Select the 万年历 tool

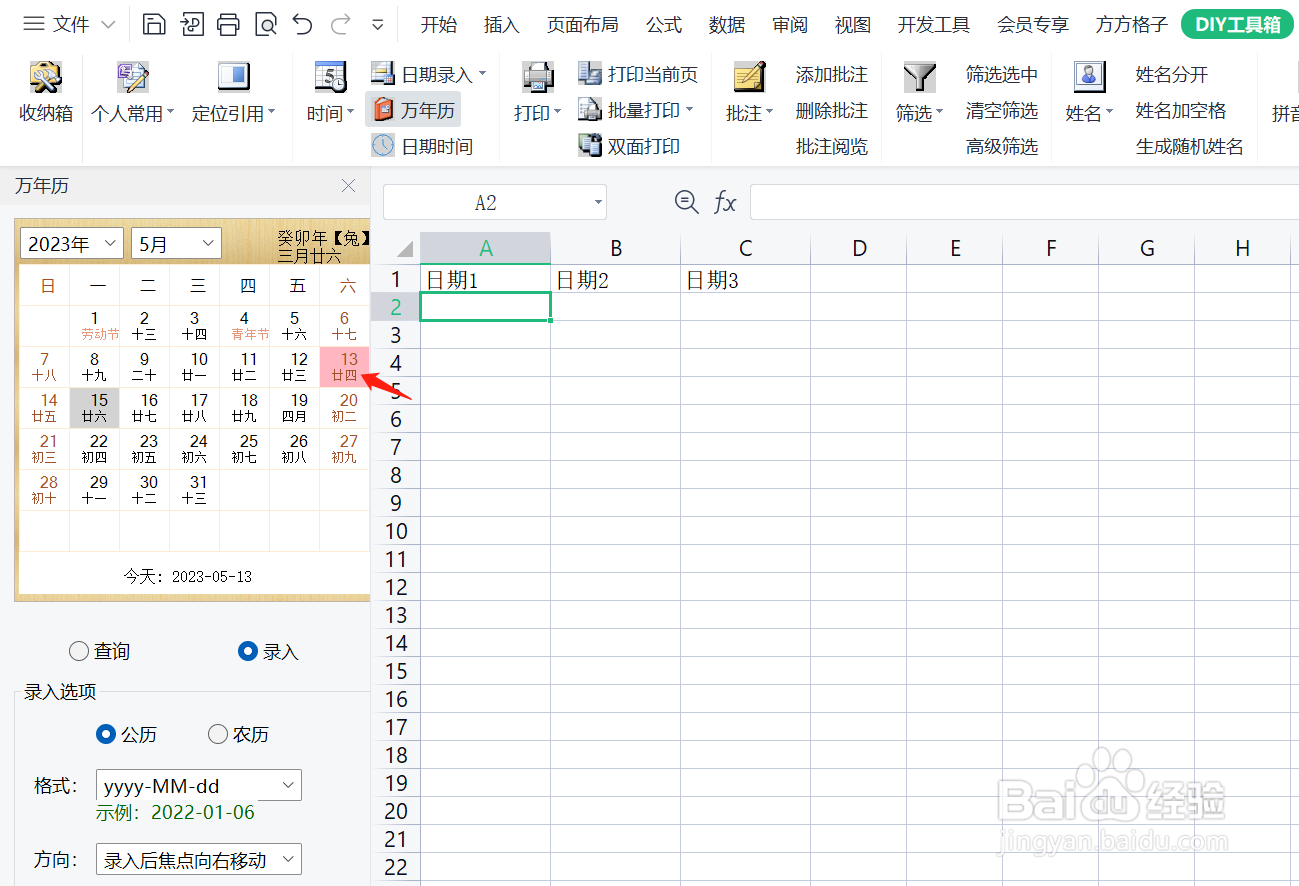pos(413,111)
